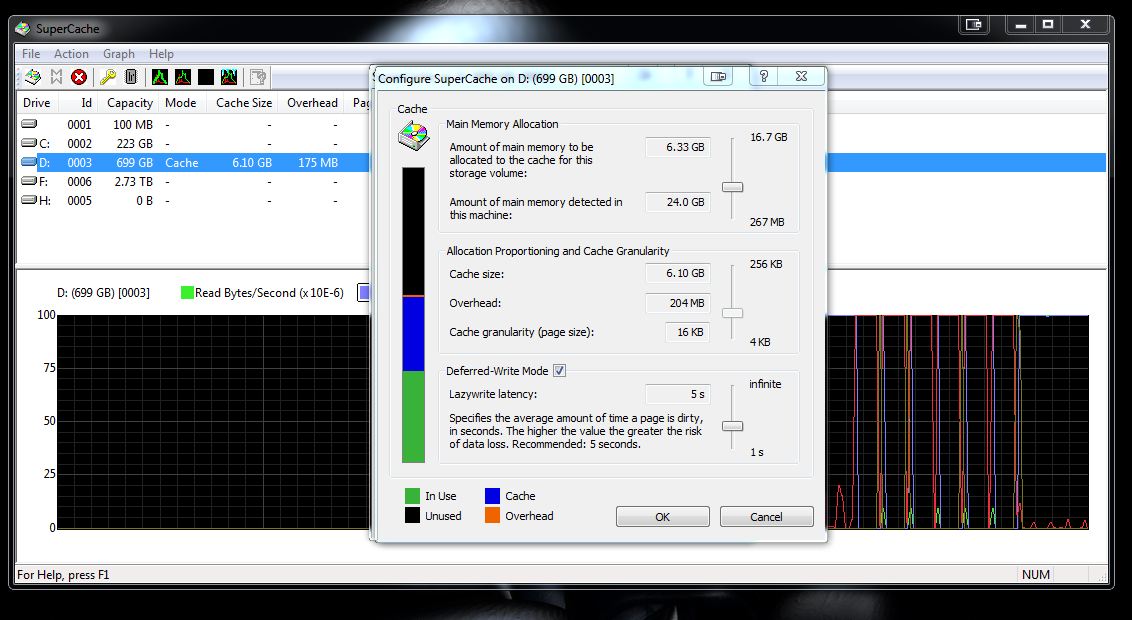The height and width of the screenshot is (620, 1132).
Task: Click the F: drive icon in the list
Action: (x=29, y=181)
